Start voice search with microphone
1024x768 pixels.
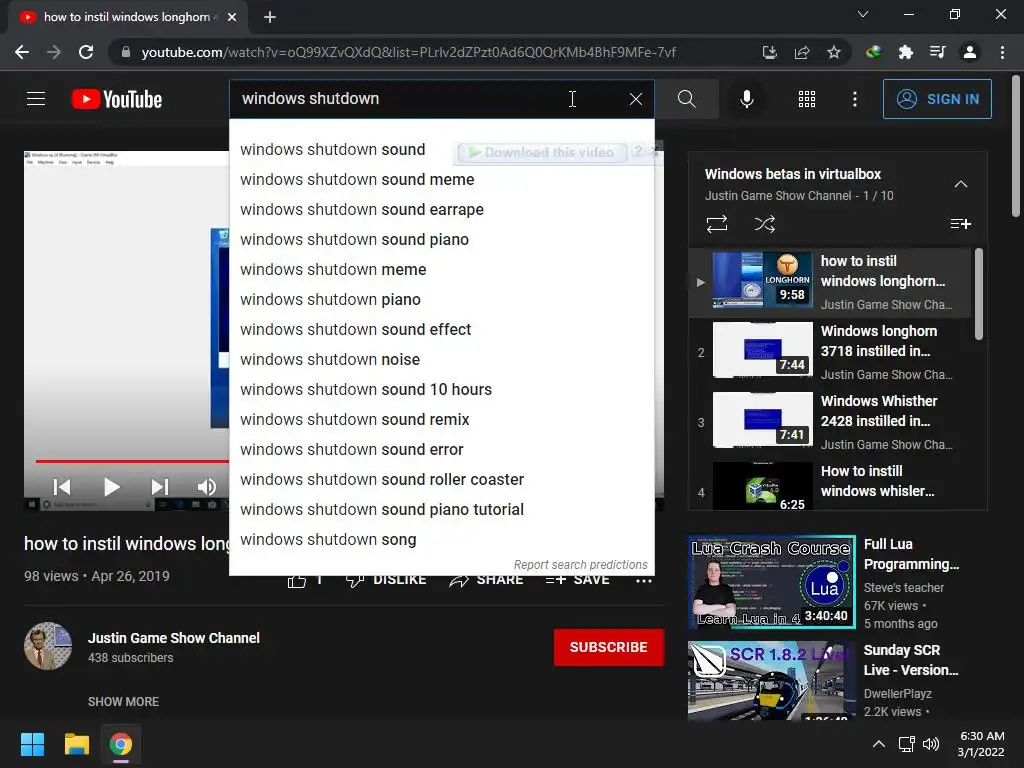746,99
